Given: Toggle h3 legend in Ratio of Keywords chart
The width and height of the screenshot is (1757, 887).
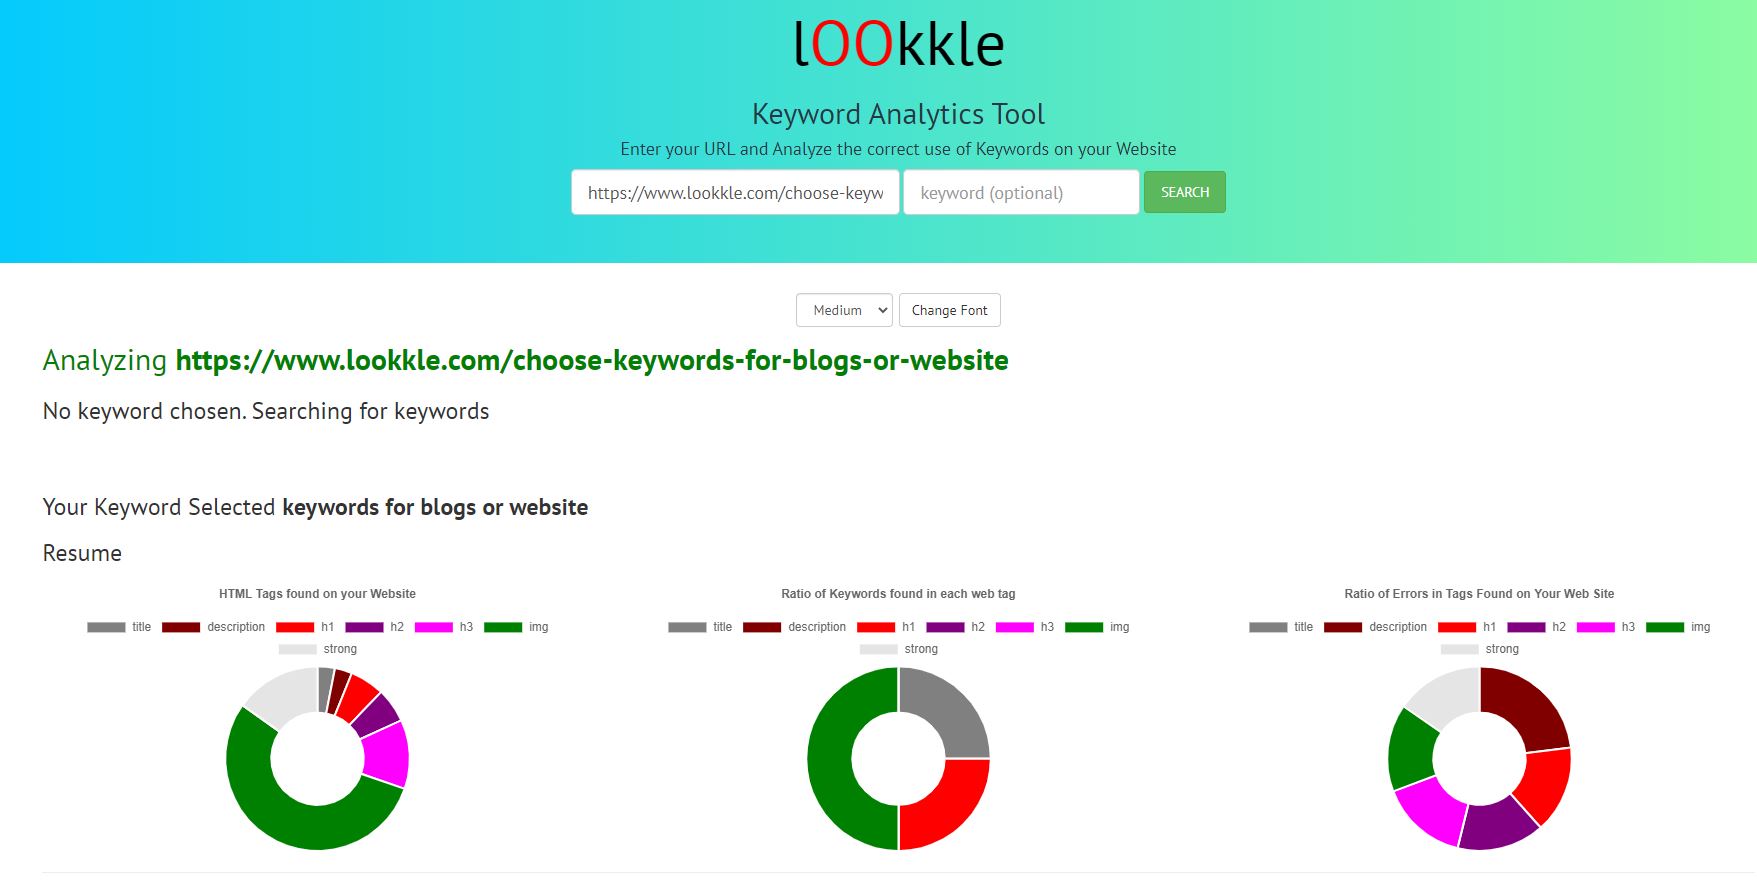Looking at the screenshot, I should pyautogui.click(x=1025, y=627).
